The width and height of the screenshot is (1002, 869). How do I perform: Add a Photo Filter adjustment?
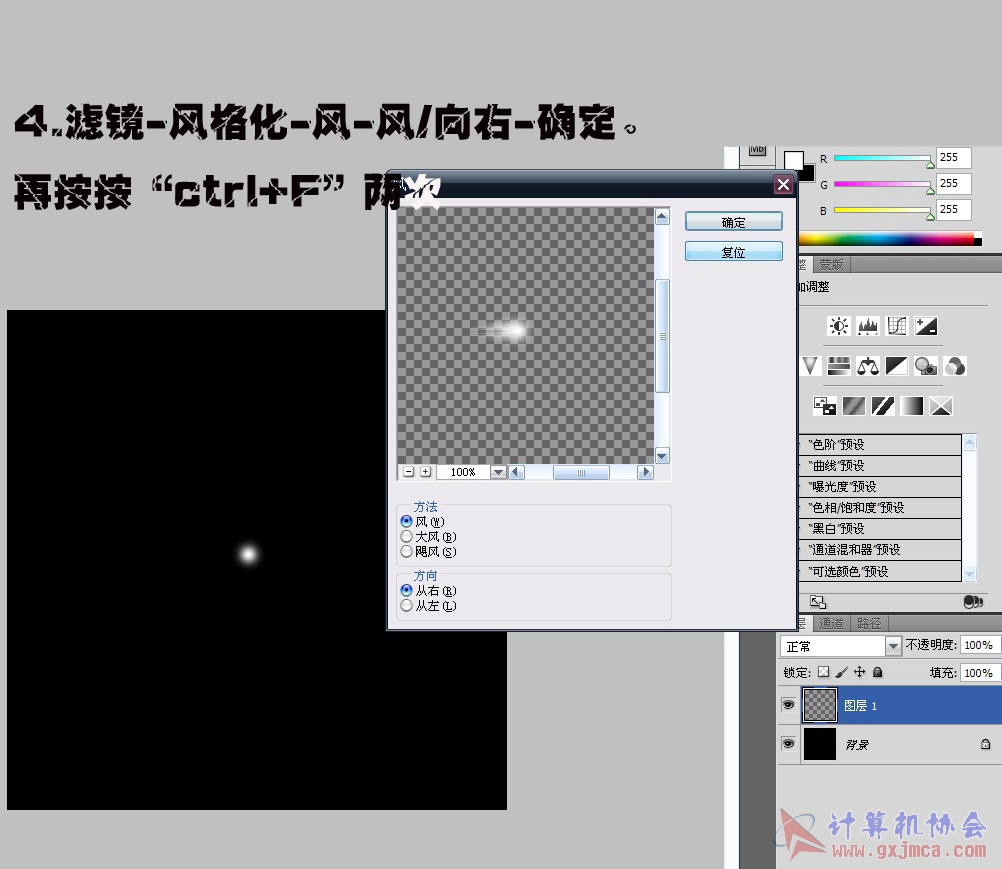point(926,366)
